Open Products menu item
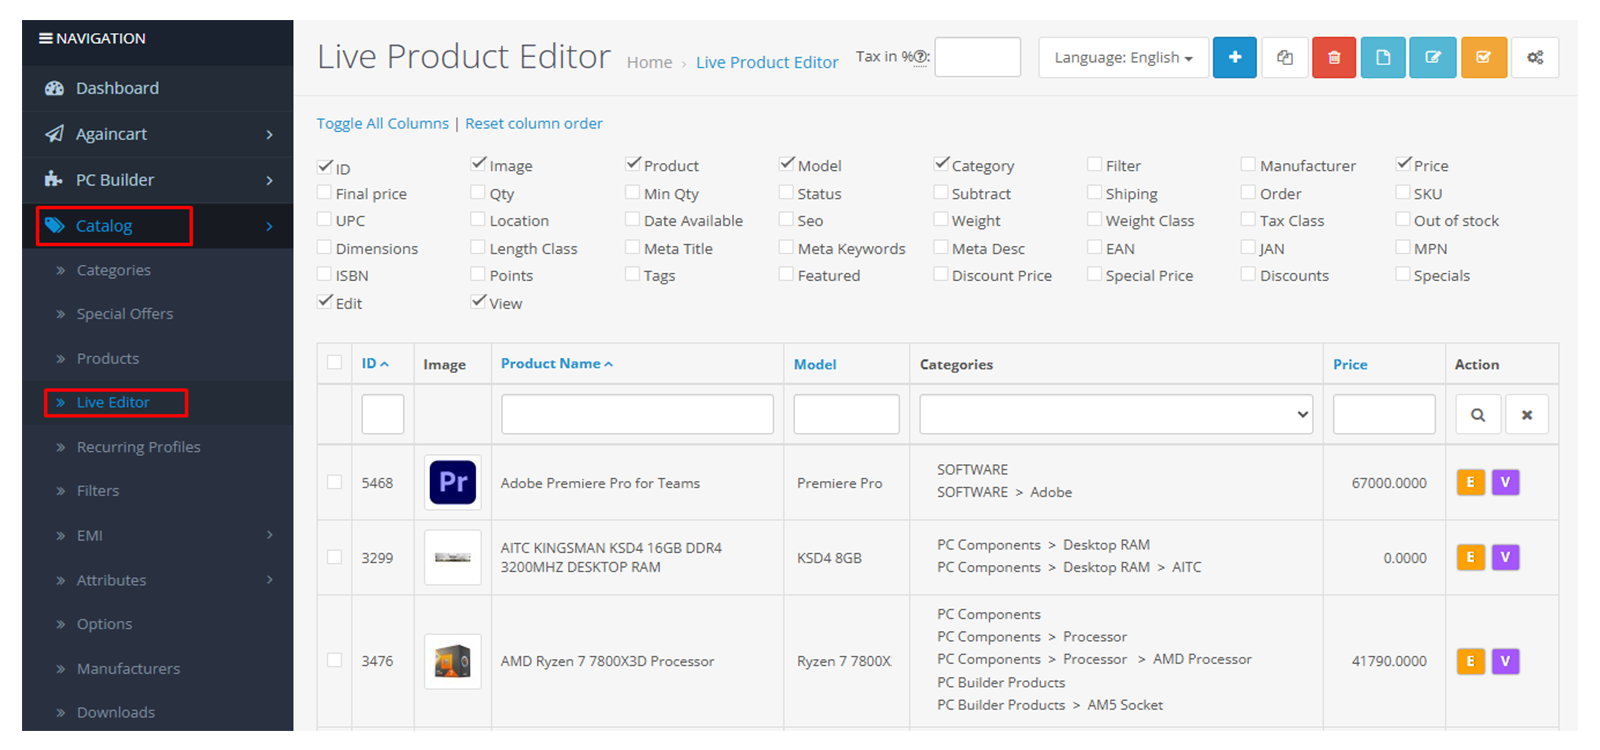The width and height of the screenshot is (1600, 750). click(x=108, y=359)
